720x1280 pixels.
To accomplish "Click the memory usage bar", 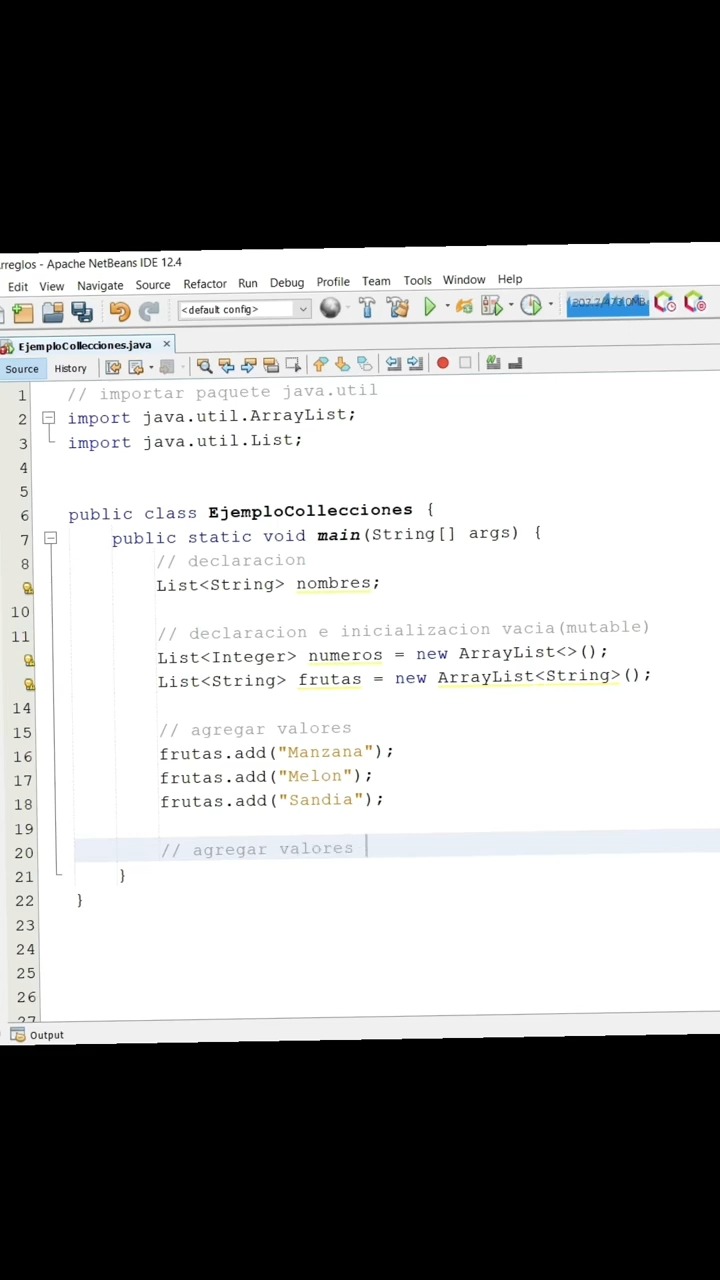I will 607,303.
